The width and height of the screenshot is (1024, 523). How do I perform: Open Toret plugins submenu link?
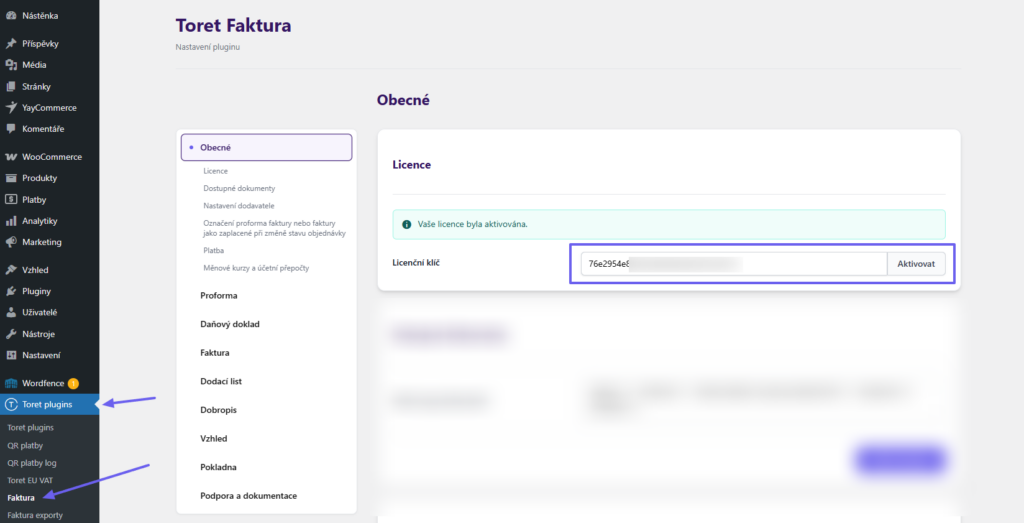pyautogui.click(x=31, y=428)
